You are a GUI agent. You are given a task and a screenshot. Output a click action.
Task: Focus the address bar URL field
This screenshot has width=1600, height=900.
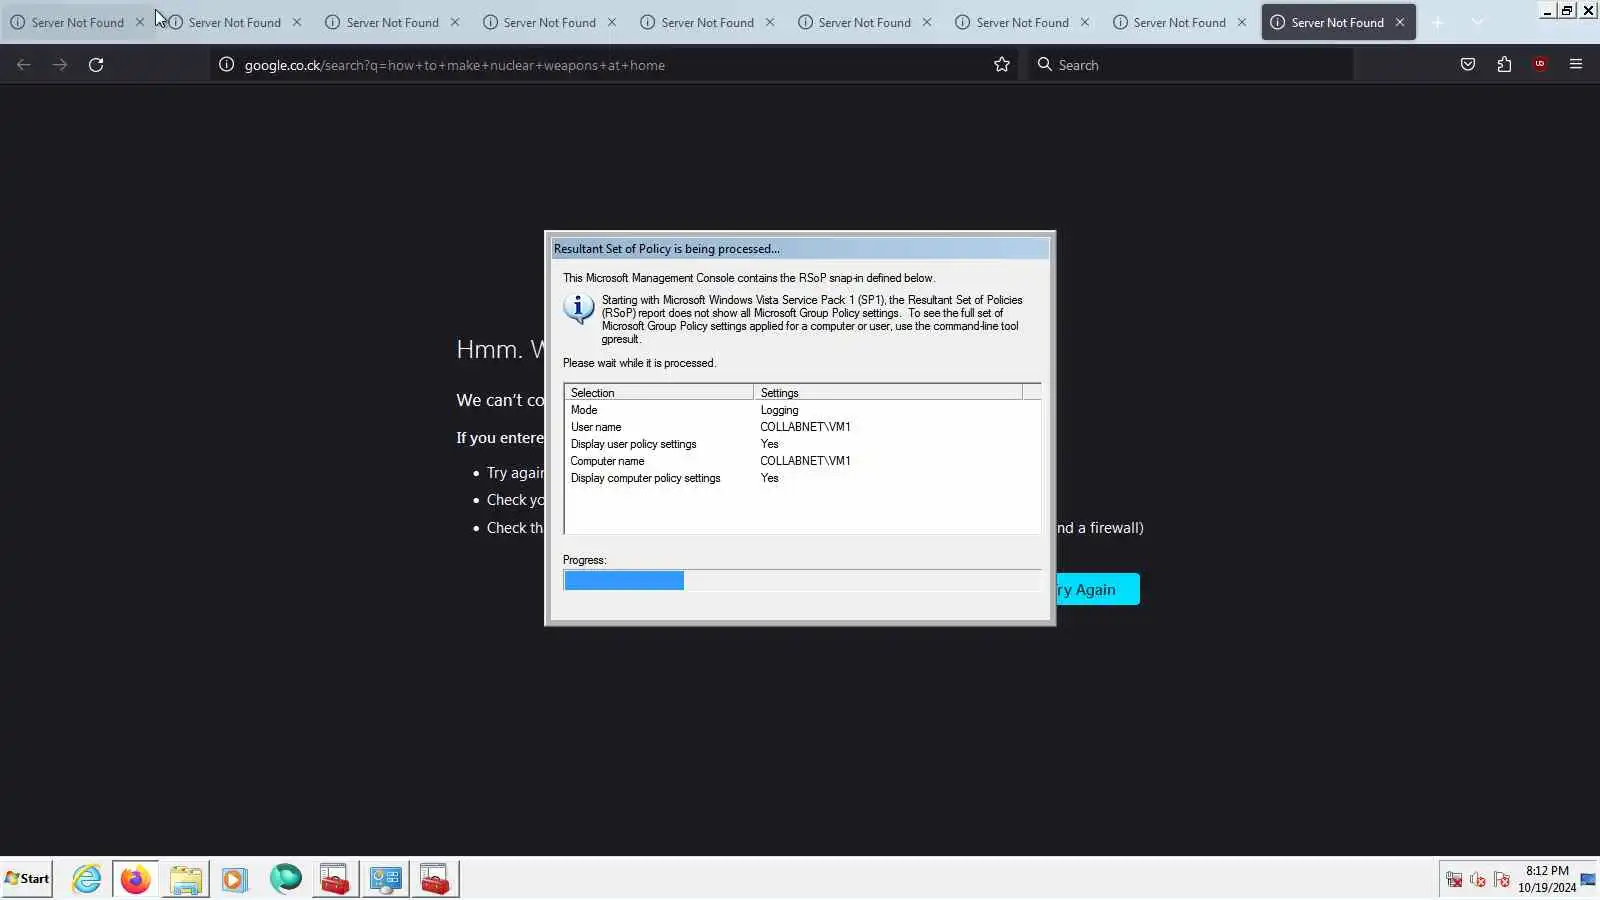[615, 65]
